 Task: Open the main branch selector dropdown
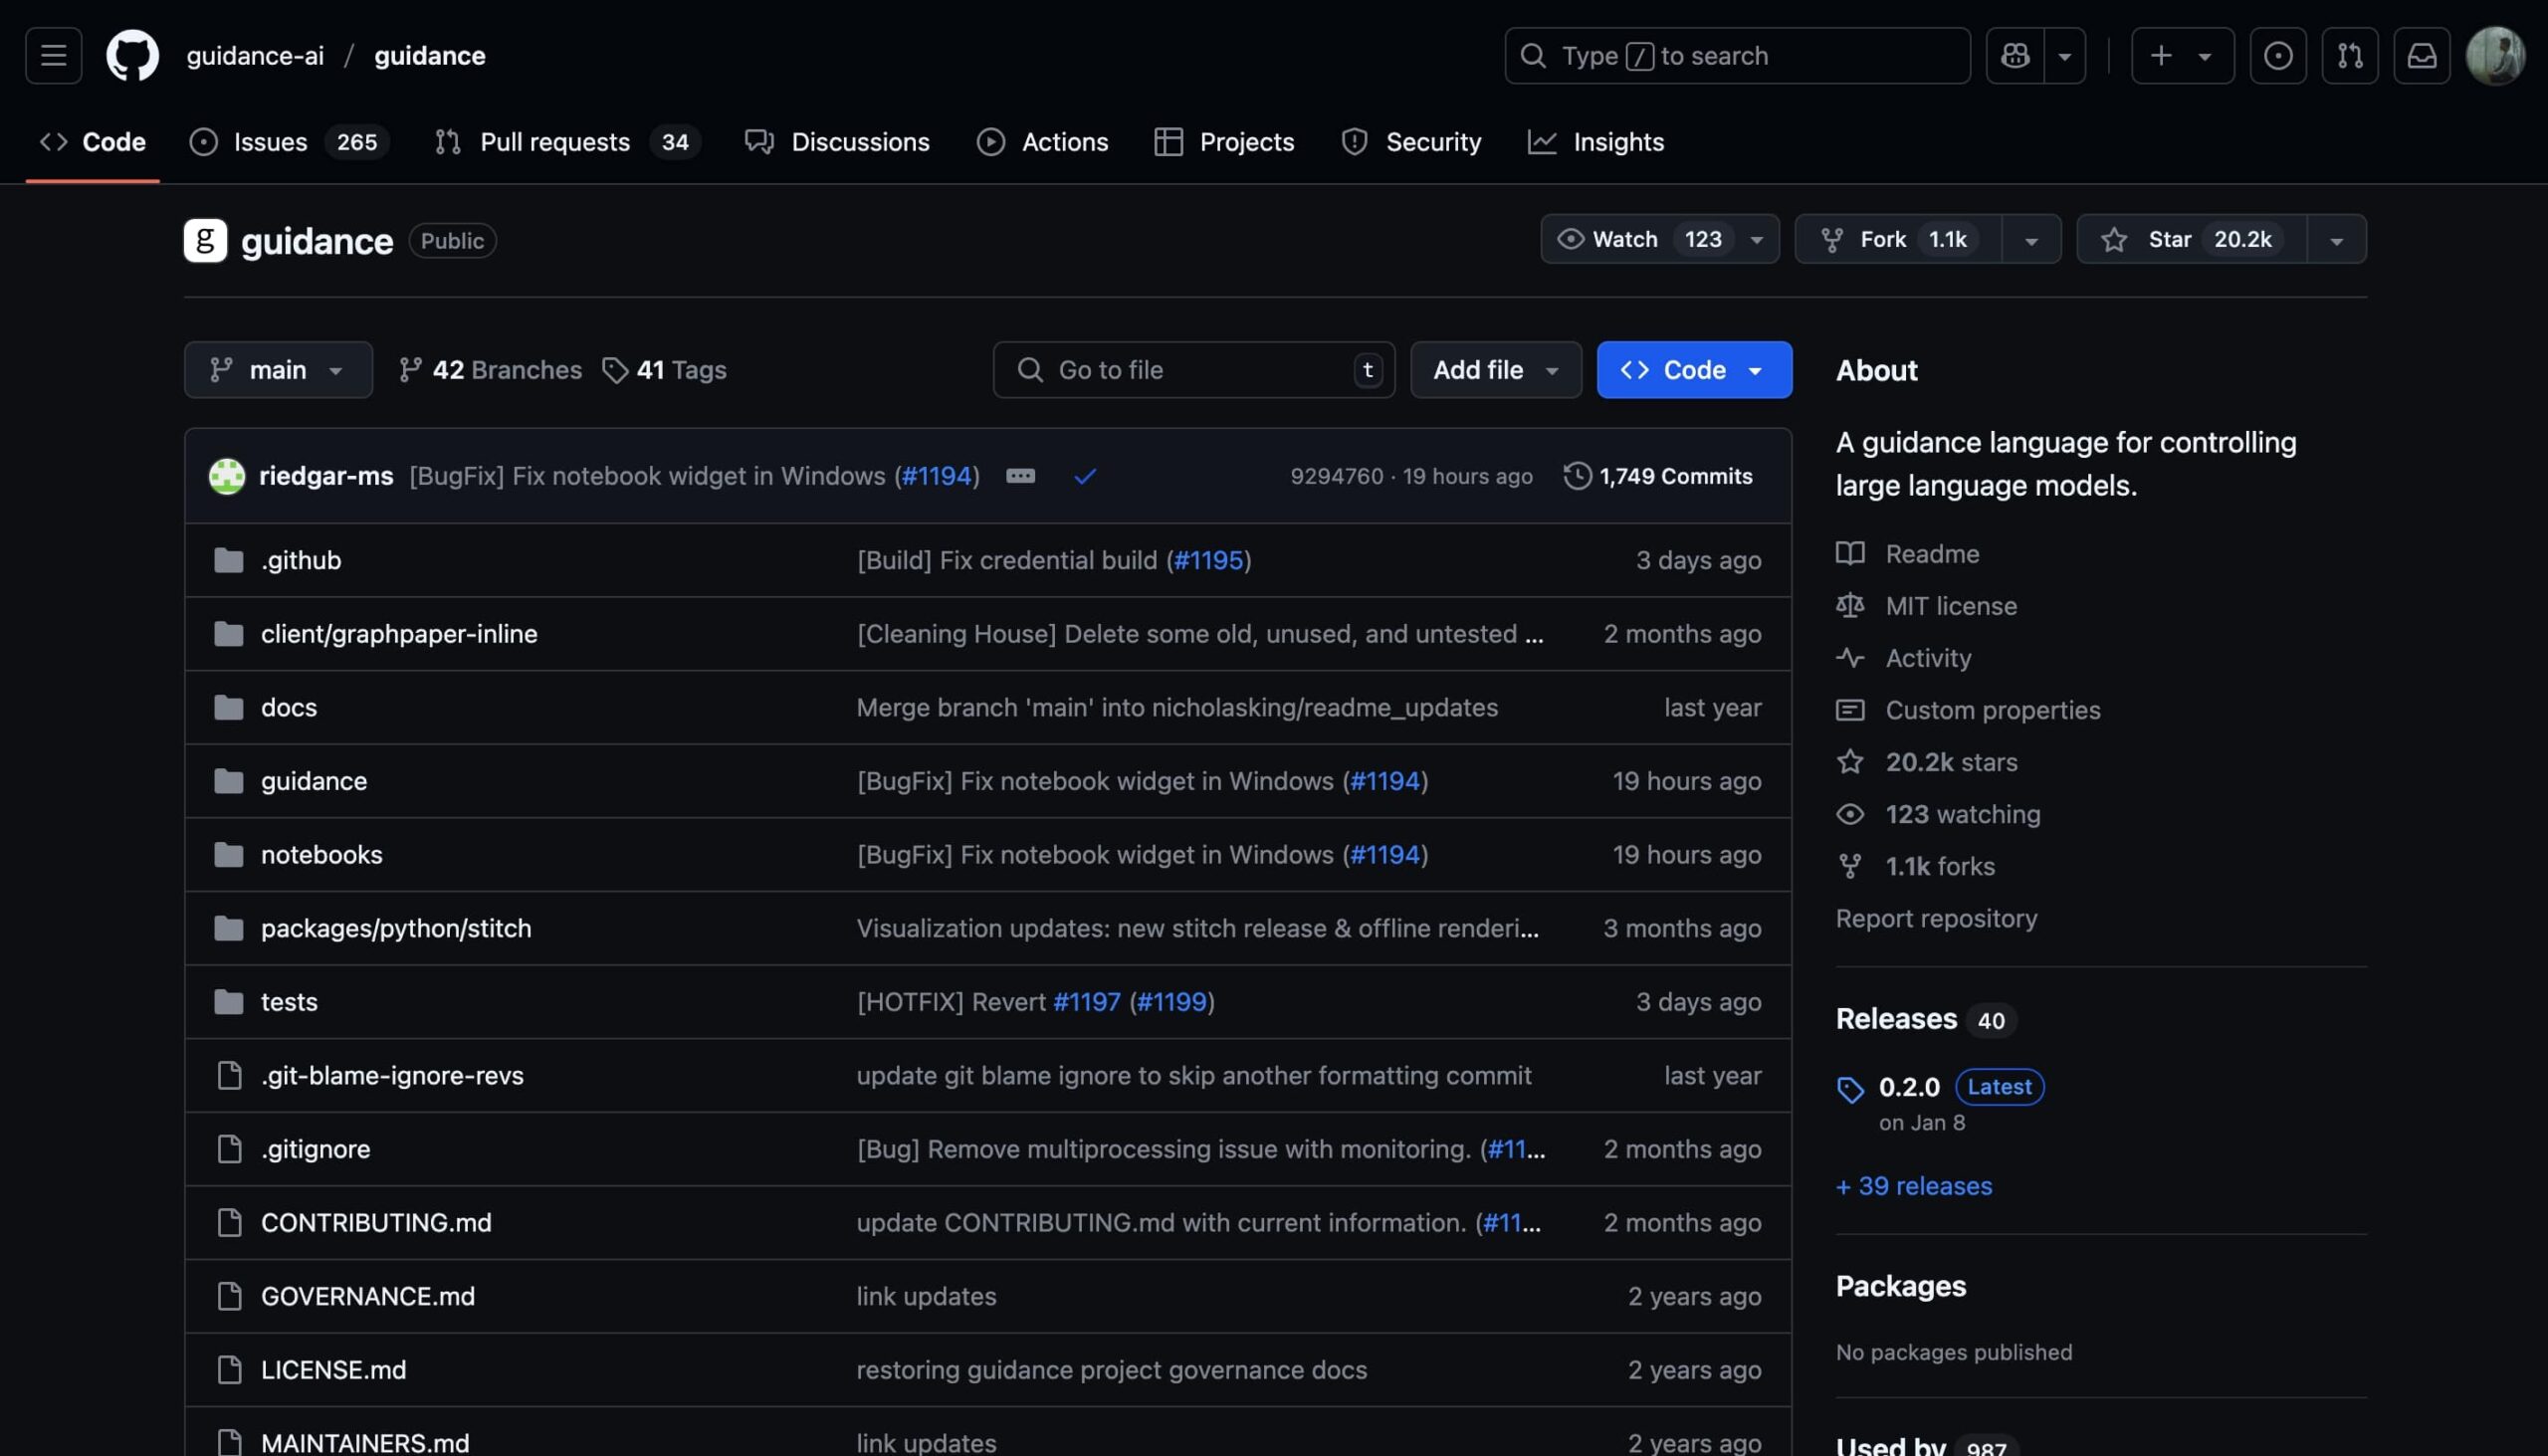tap(278, 370)
